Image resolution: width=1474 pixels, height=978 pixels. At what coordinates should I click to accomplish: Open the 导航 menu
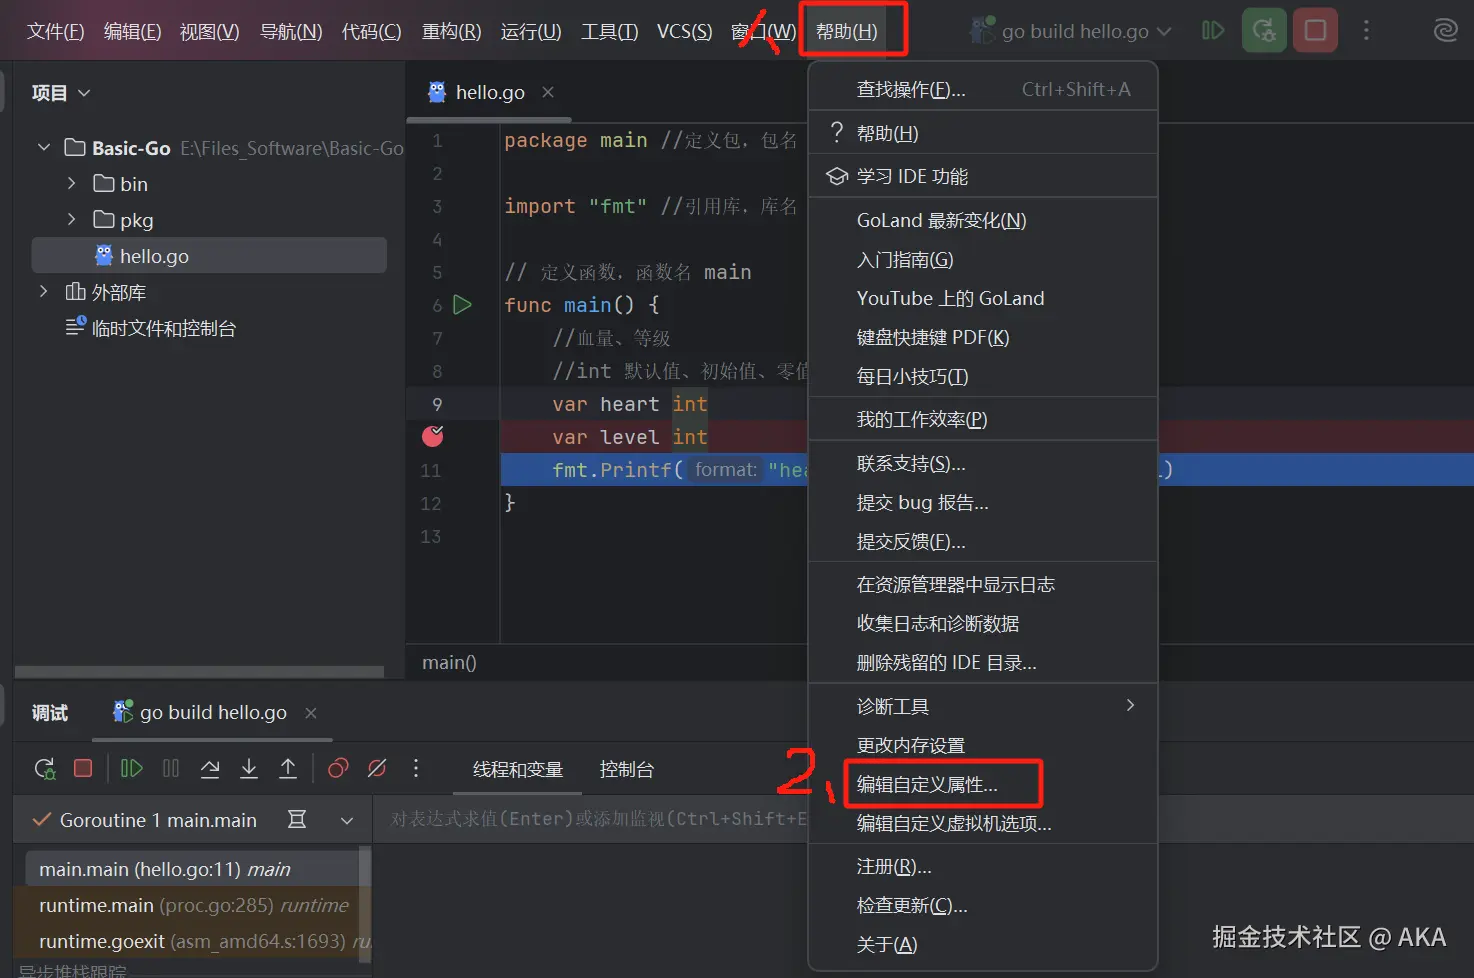(291, 31)
